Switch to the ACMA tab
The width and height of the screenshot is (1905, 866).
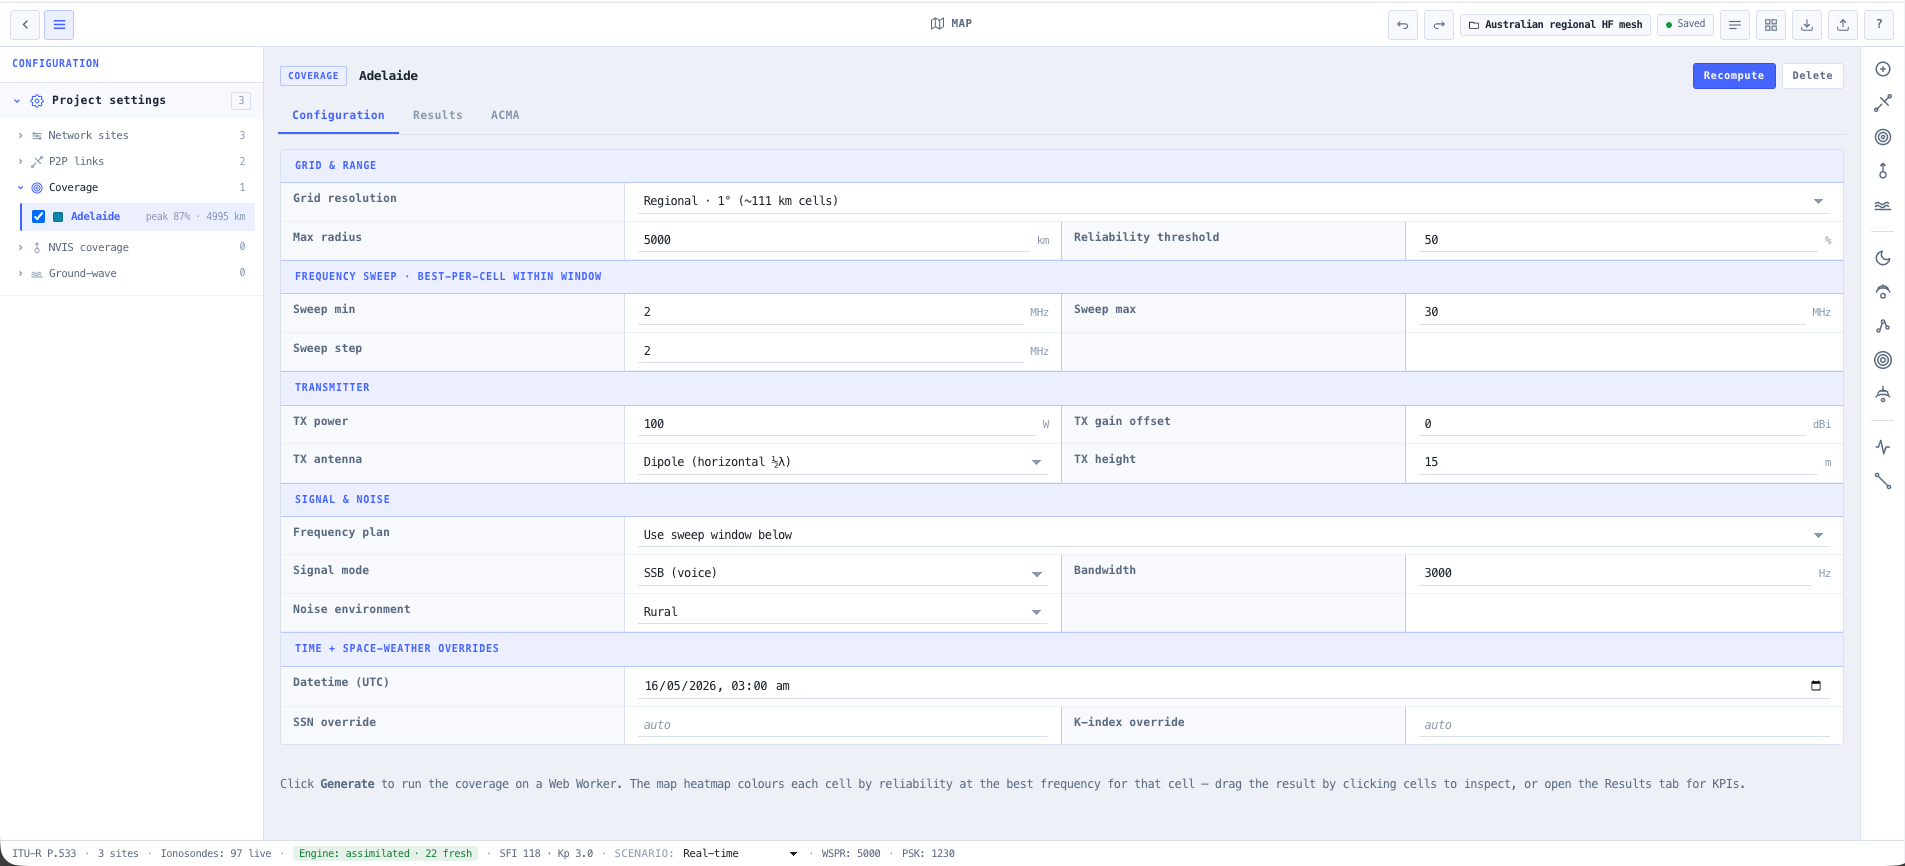click(x=505, y=115)
